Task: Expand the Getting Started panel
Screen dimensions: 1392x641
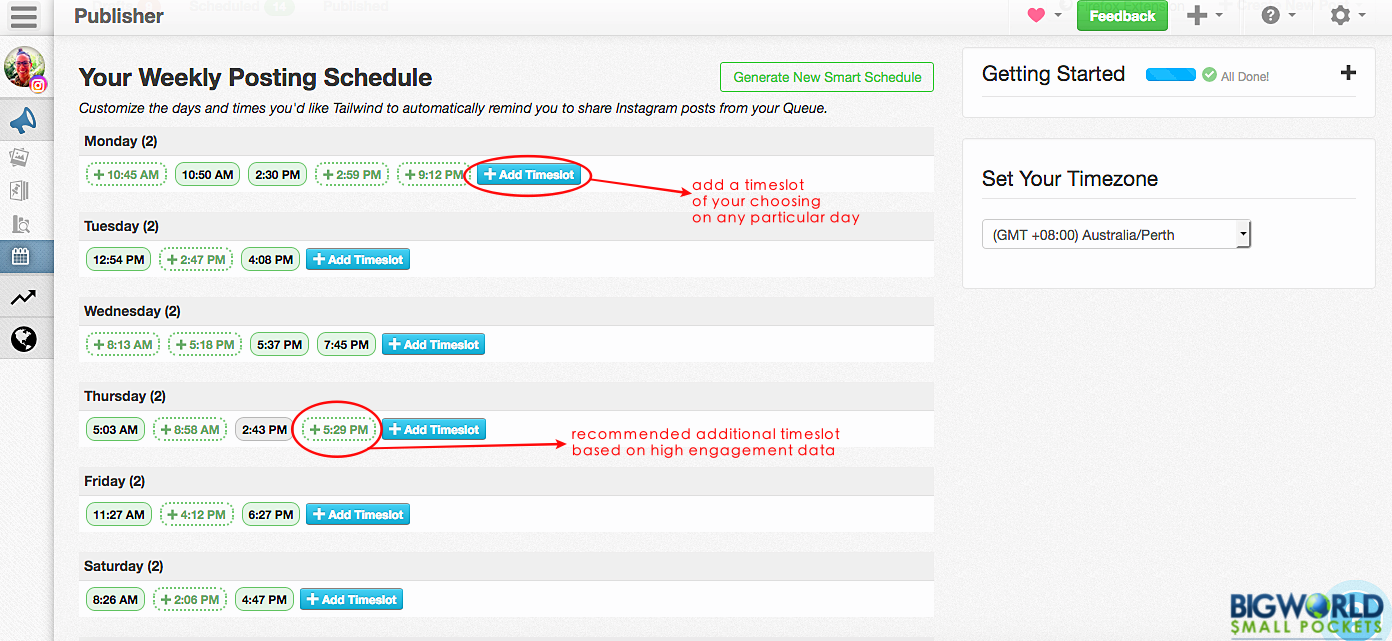Action: 1348,73
